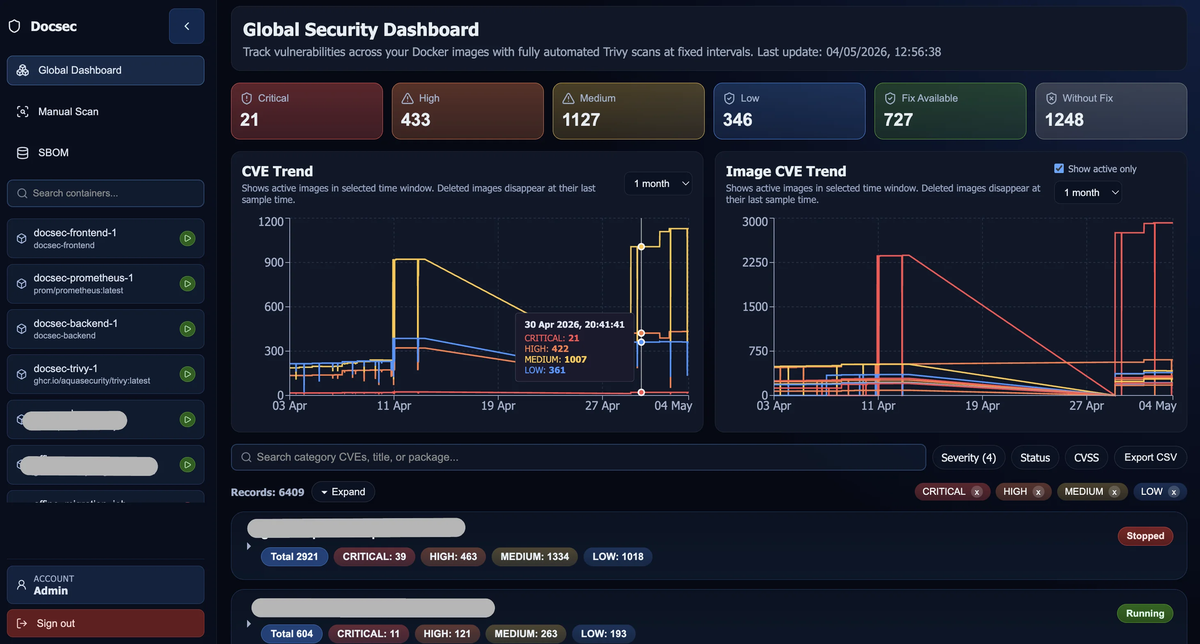The image size is (1200, 644).
Task: Click the cube icon next to docsec-backend-1
Action: [21, 329]
